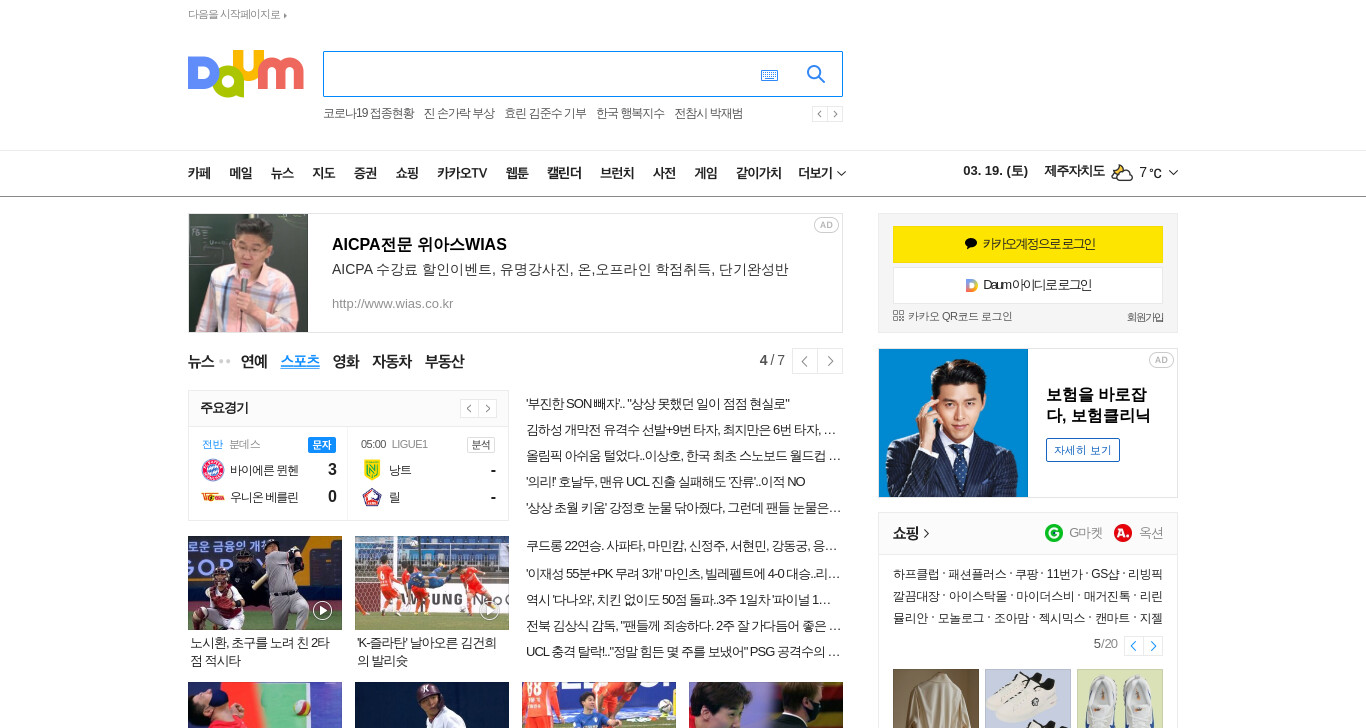1366x728 pixels.
Task: Click the Bayern Munich team logo
Action: (x=213, y=470)
